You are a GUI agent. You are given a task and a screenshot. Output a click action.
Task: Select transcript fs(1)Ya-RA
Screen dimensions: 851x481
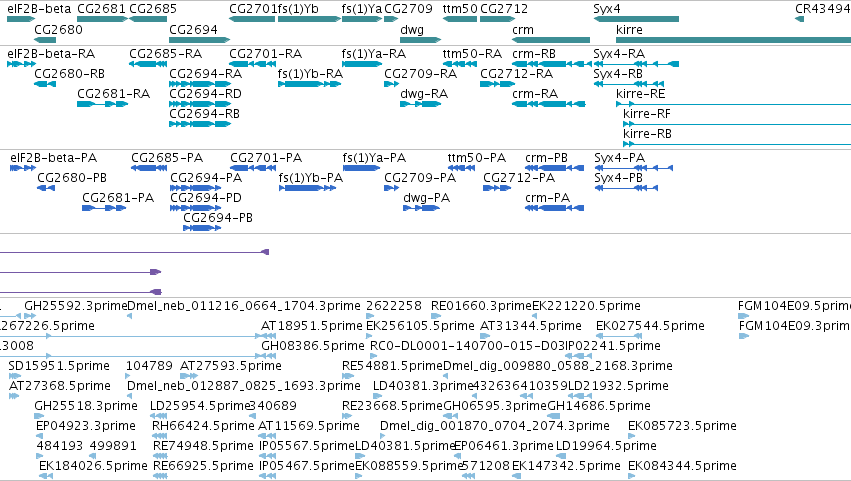pos(374,54)
